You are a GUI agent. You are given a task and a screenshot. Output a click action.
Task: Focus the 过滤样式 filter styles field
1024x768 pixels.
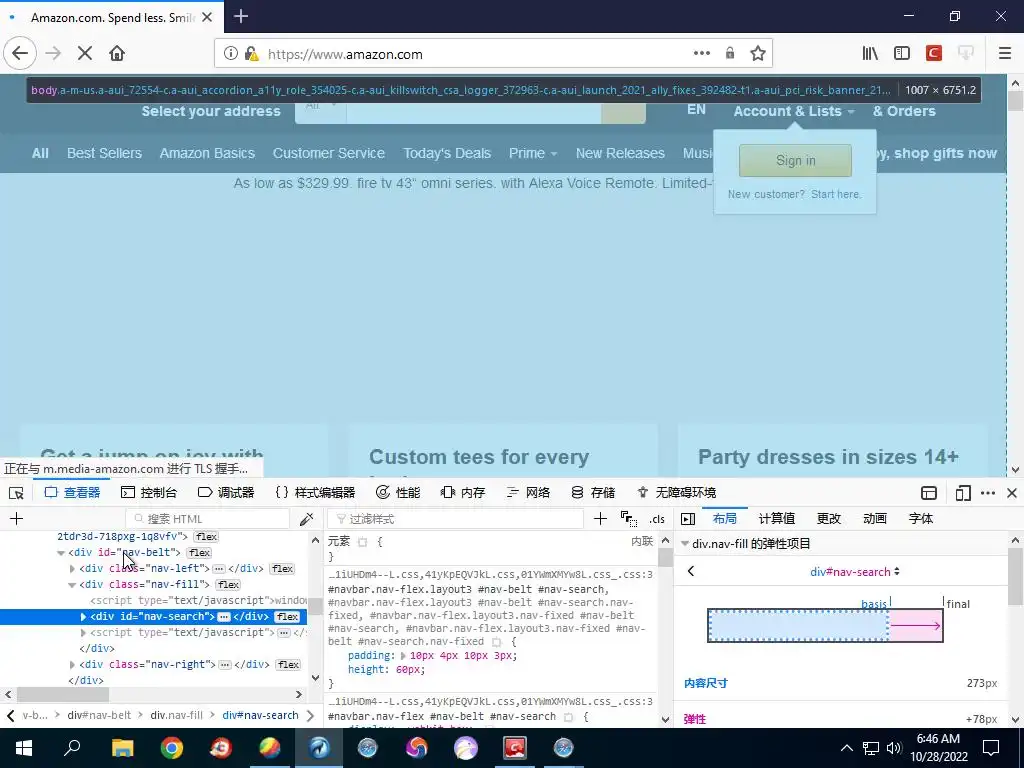(x=456, y=519)
